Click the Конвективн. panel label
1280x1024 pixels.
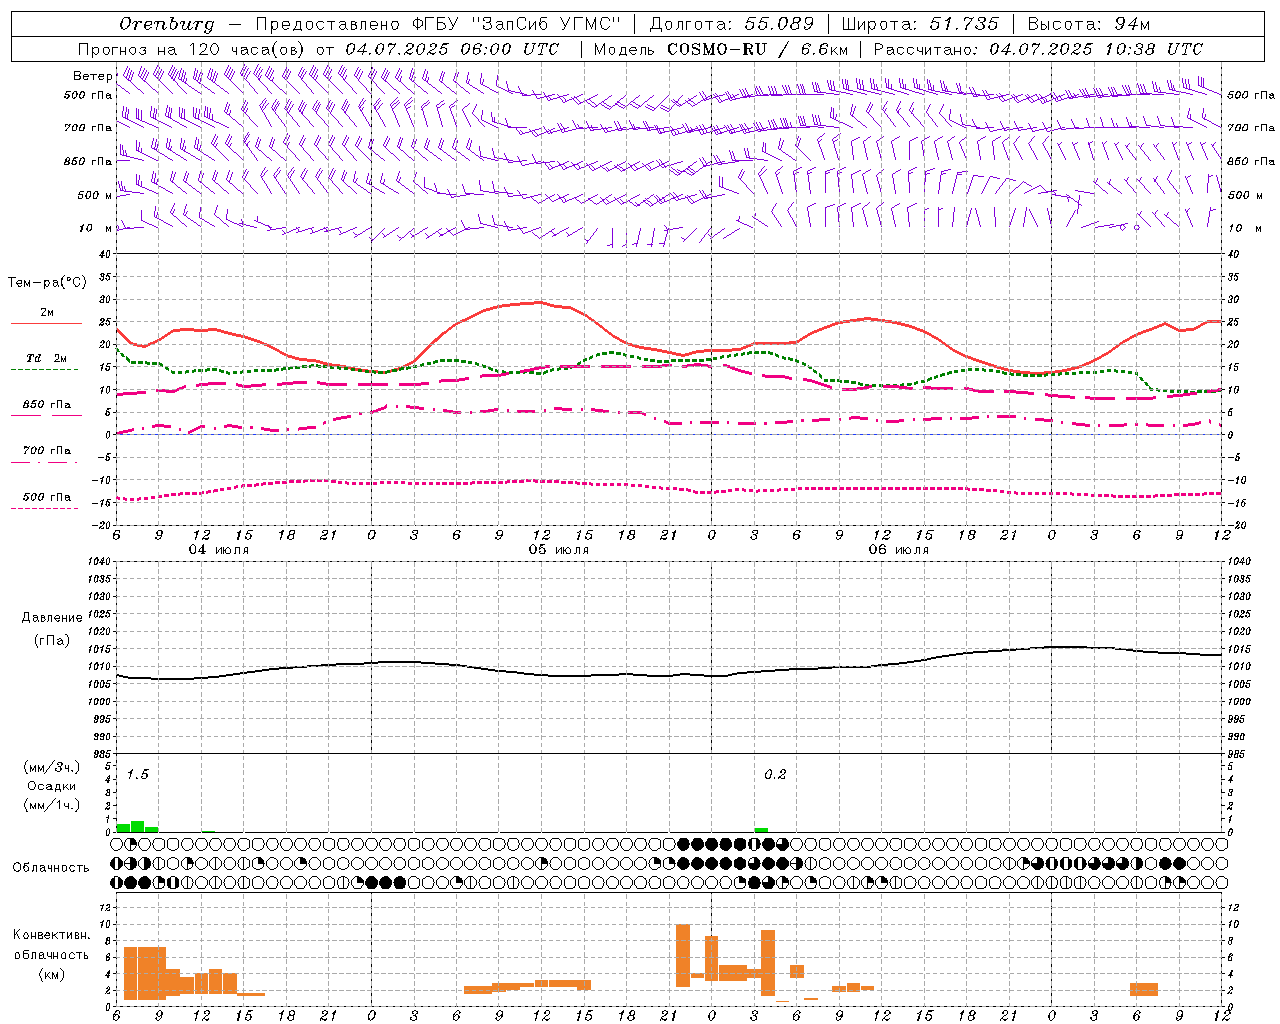[x=51, y=935]
